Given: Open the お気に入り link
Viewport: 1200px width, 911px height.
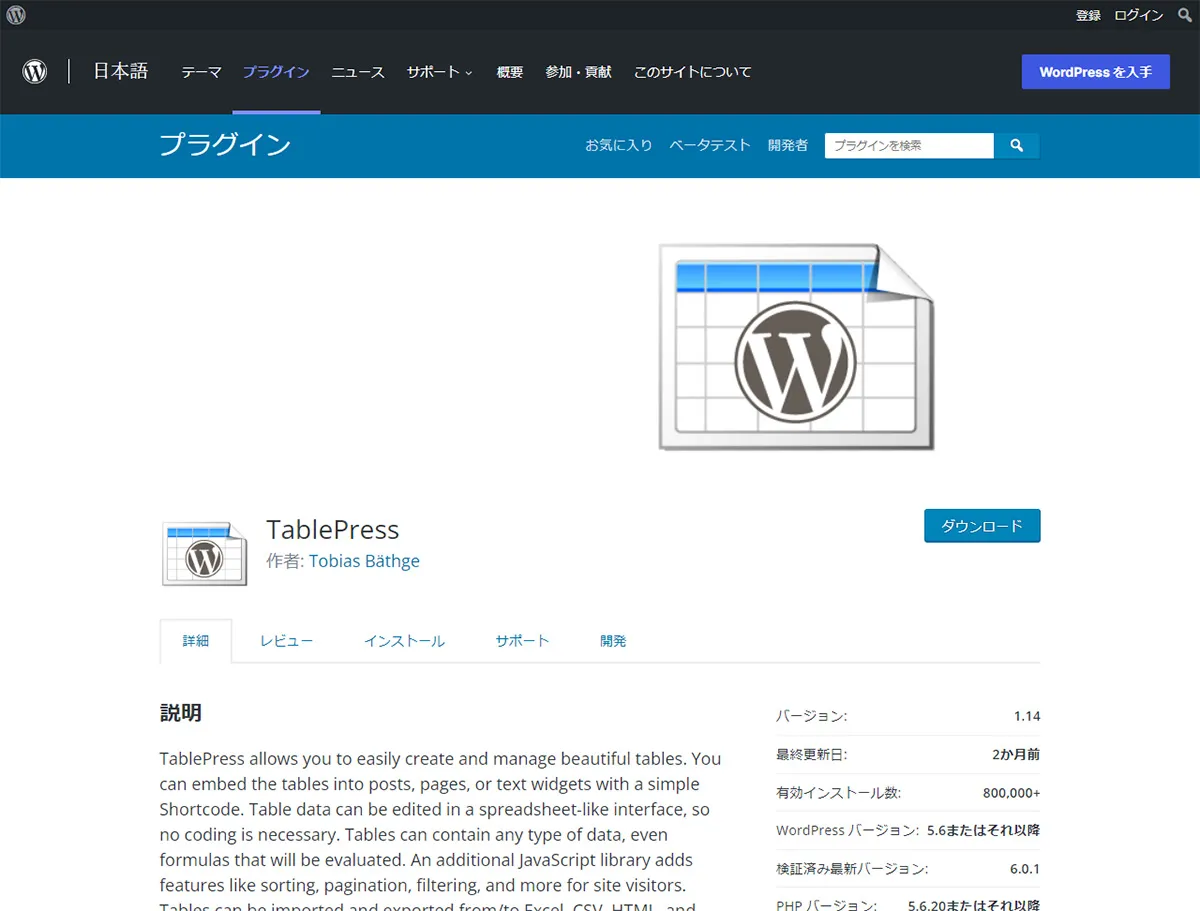Looking at the screenshot, I should [618, 145].
